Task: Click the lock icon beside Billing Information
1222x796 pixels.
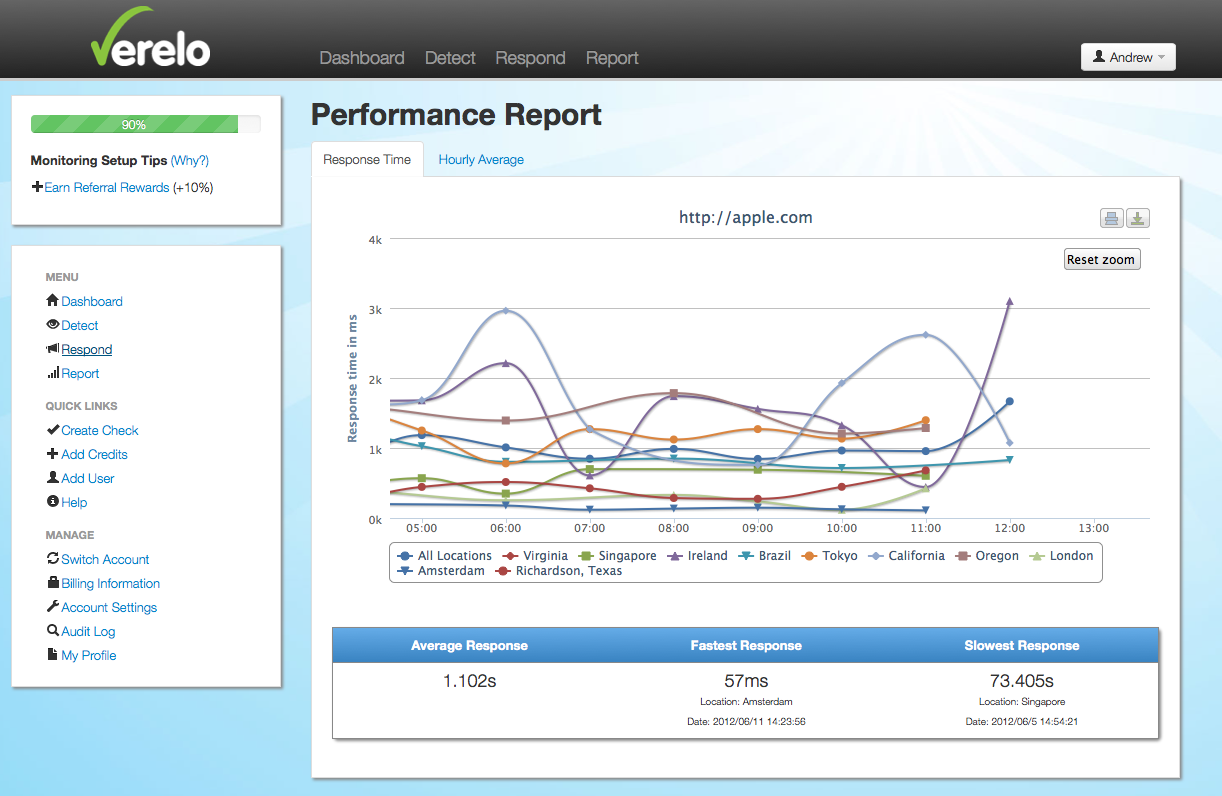Action: coord(53,583)
